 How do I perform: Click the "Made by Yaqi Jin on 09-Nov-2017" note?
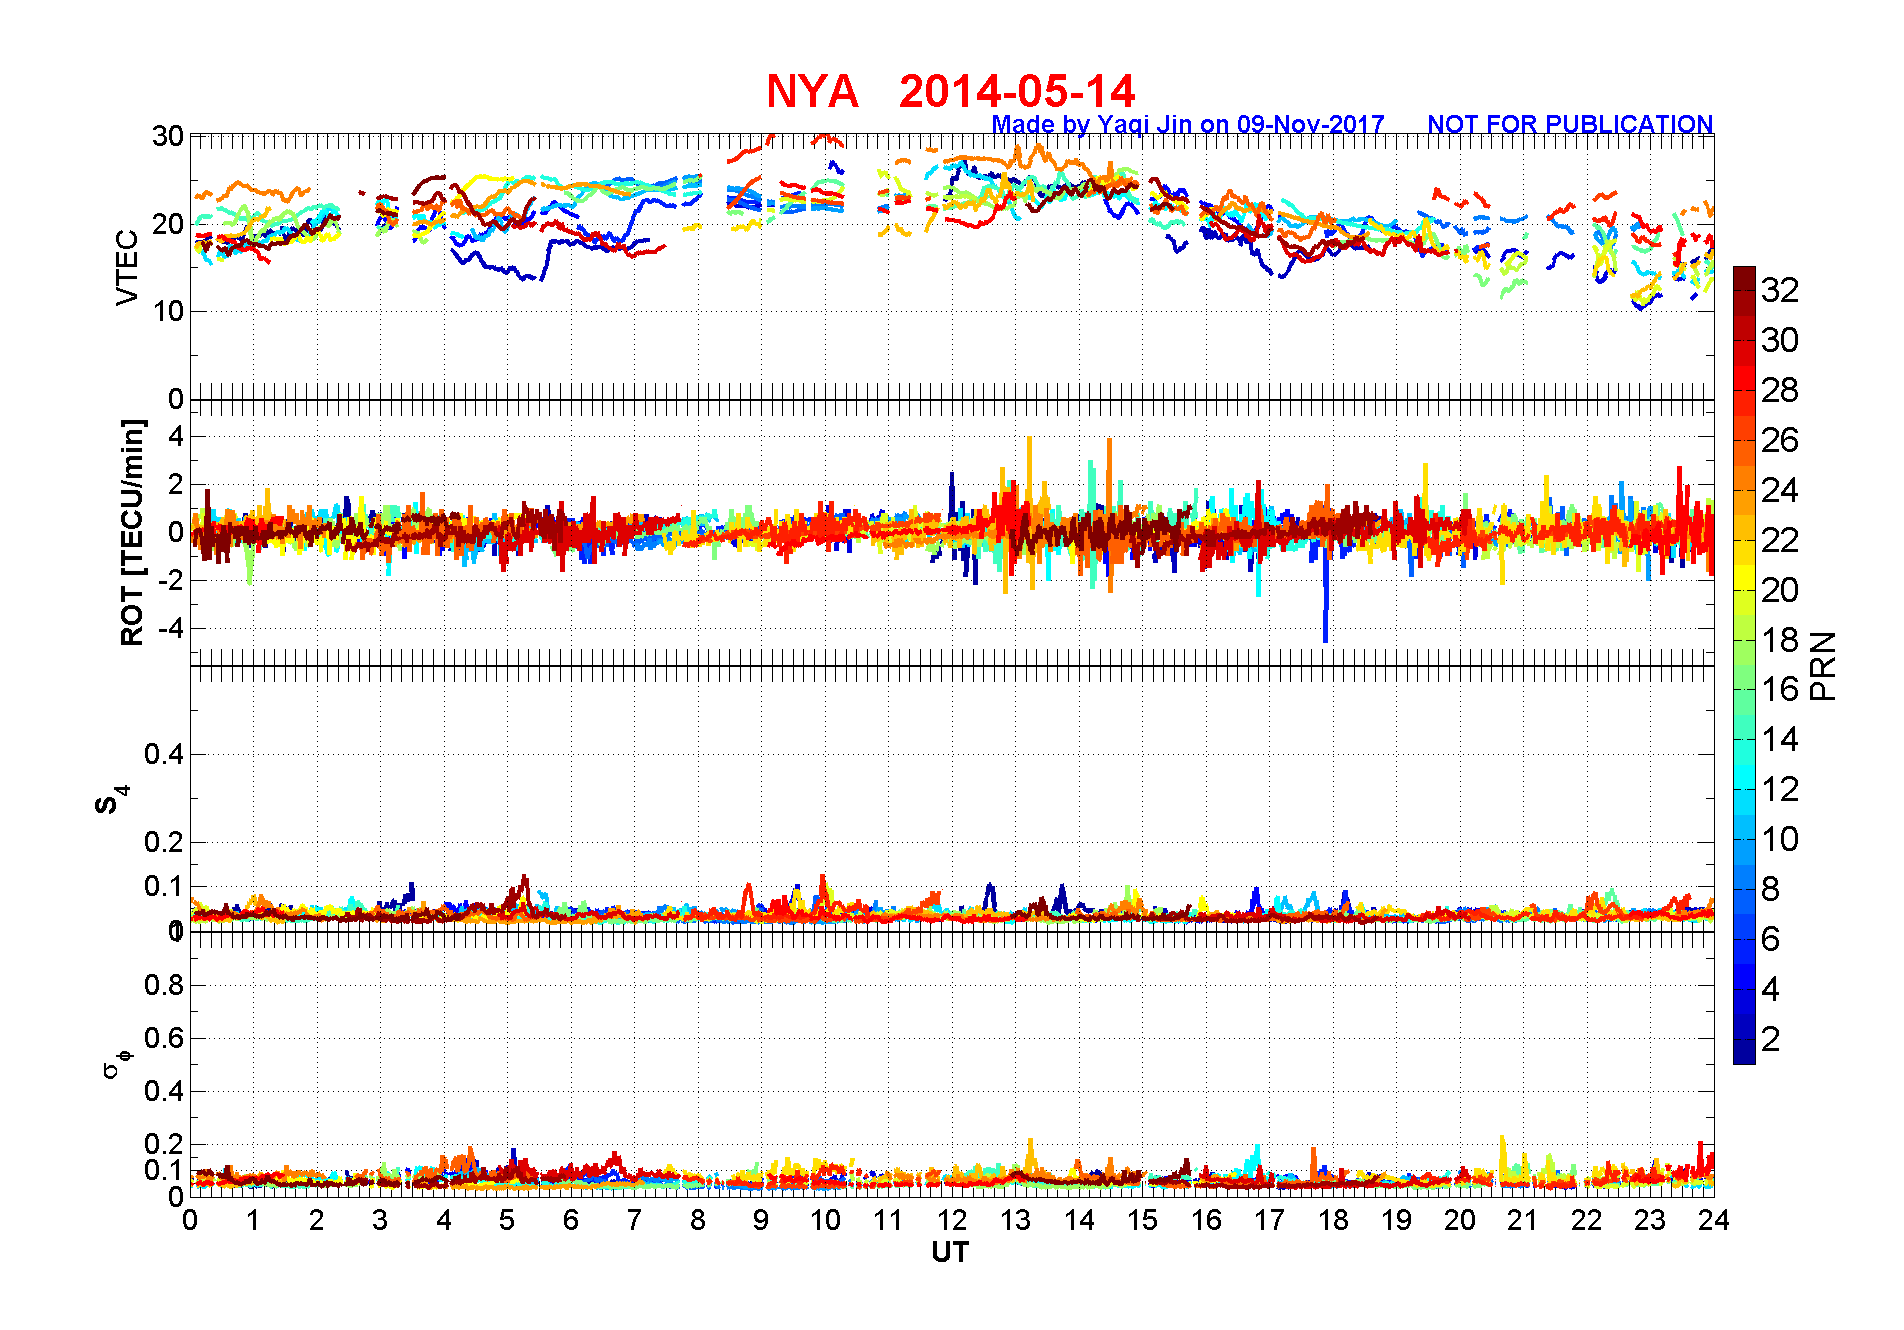coord(1188,124)
